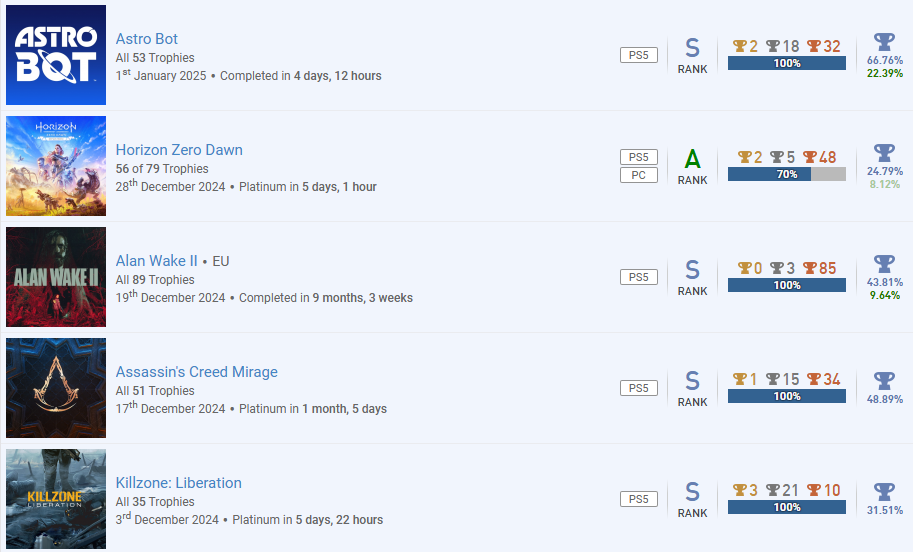This screenshot has height=552, width=913.
Task: Click 'Platinum in 5 days, 1 hour' text
Action: click(x=307, y=187)
